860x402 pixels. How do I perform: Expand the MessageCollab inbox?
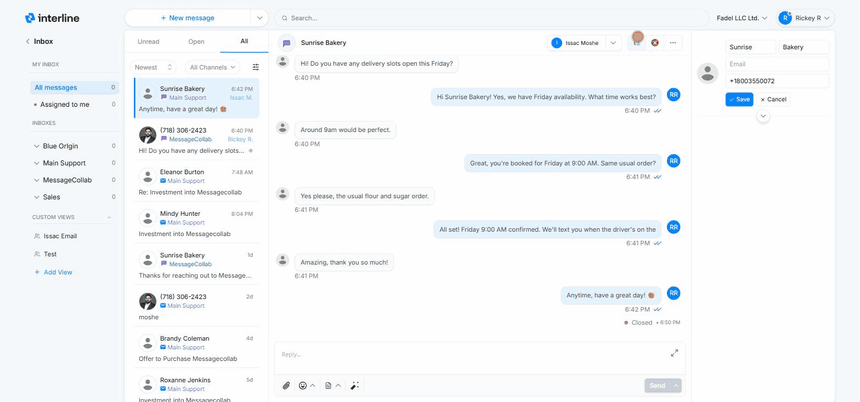(36, 180)
